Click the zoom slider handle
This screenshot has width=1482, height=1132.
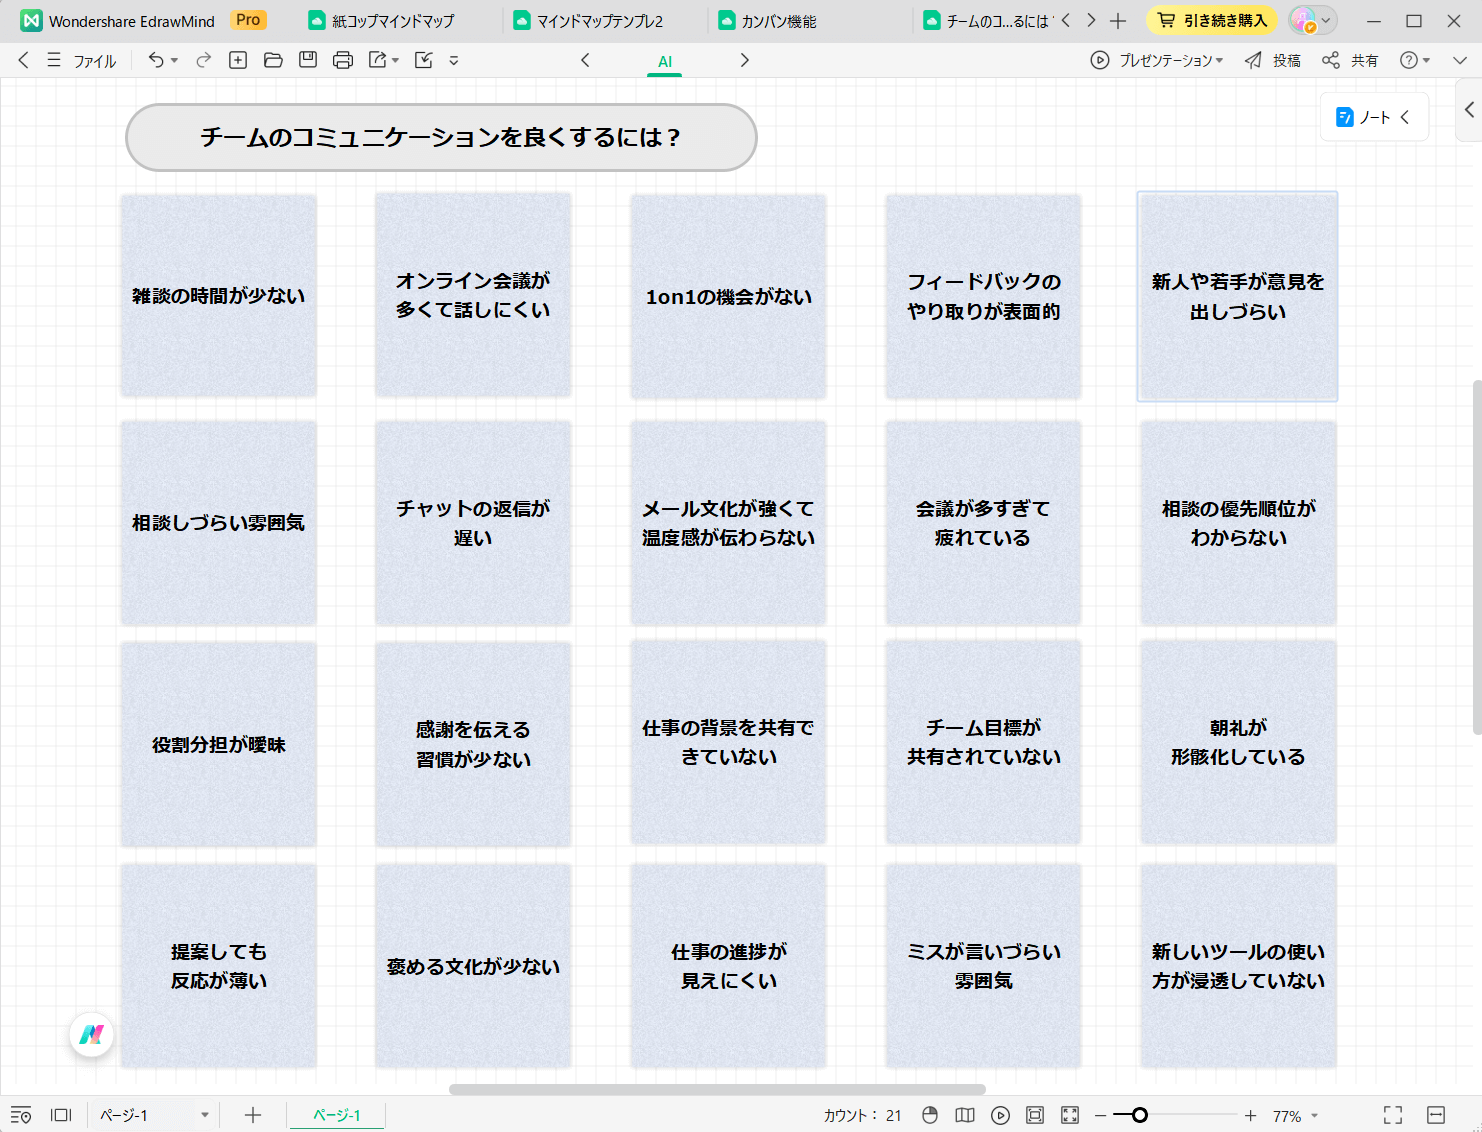click(x=1139, y=1115)
